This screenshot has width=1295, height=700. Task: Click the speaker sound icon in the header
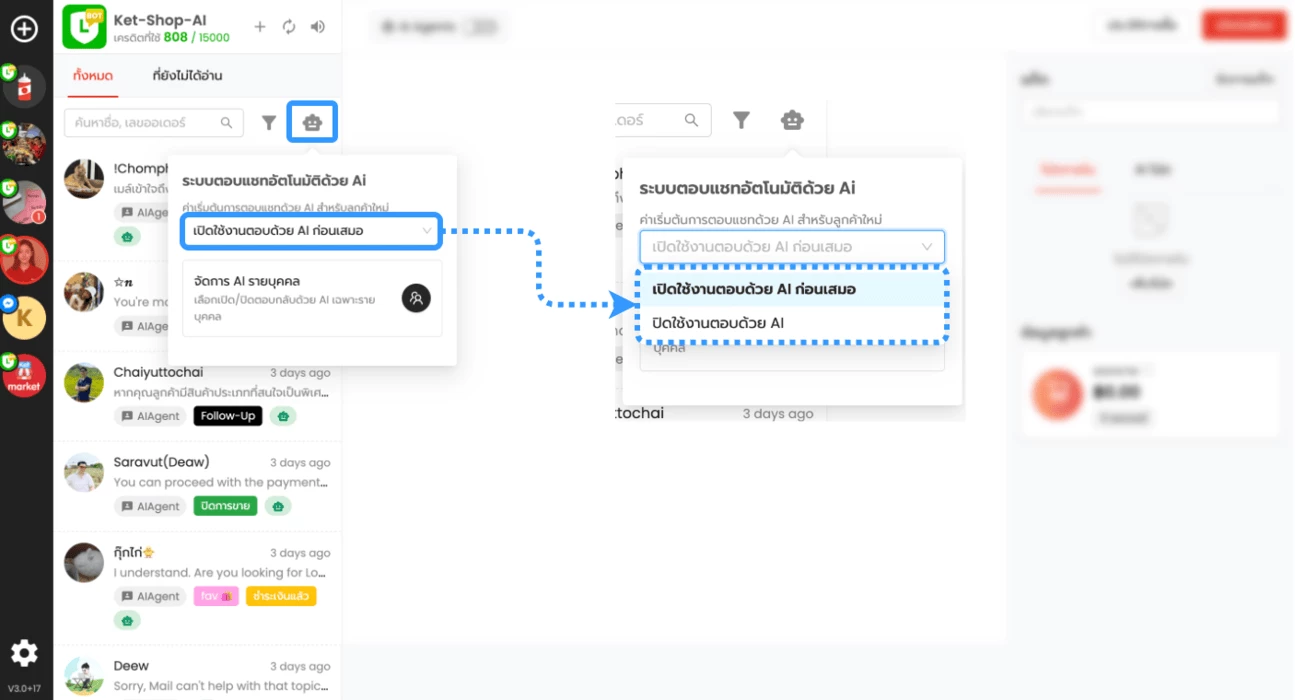pyautogui.click(x=318, y=27)
